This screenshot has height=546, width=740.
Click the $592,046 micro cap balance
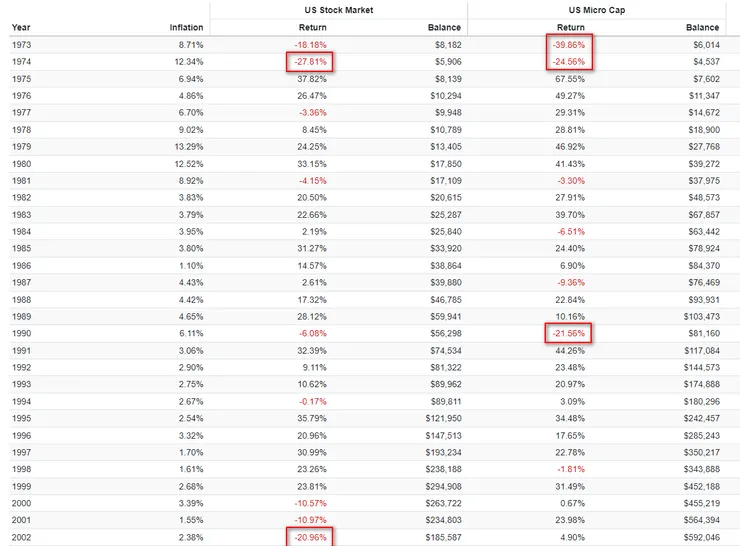(x=699, y=537)
